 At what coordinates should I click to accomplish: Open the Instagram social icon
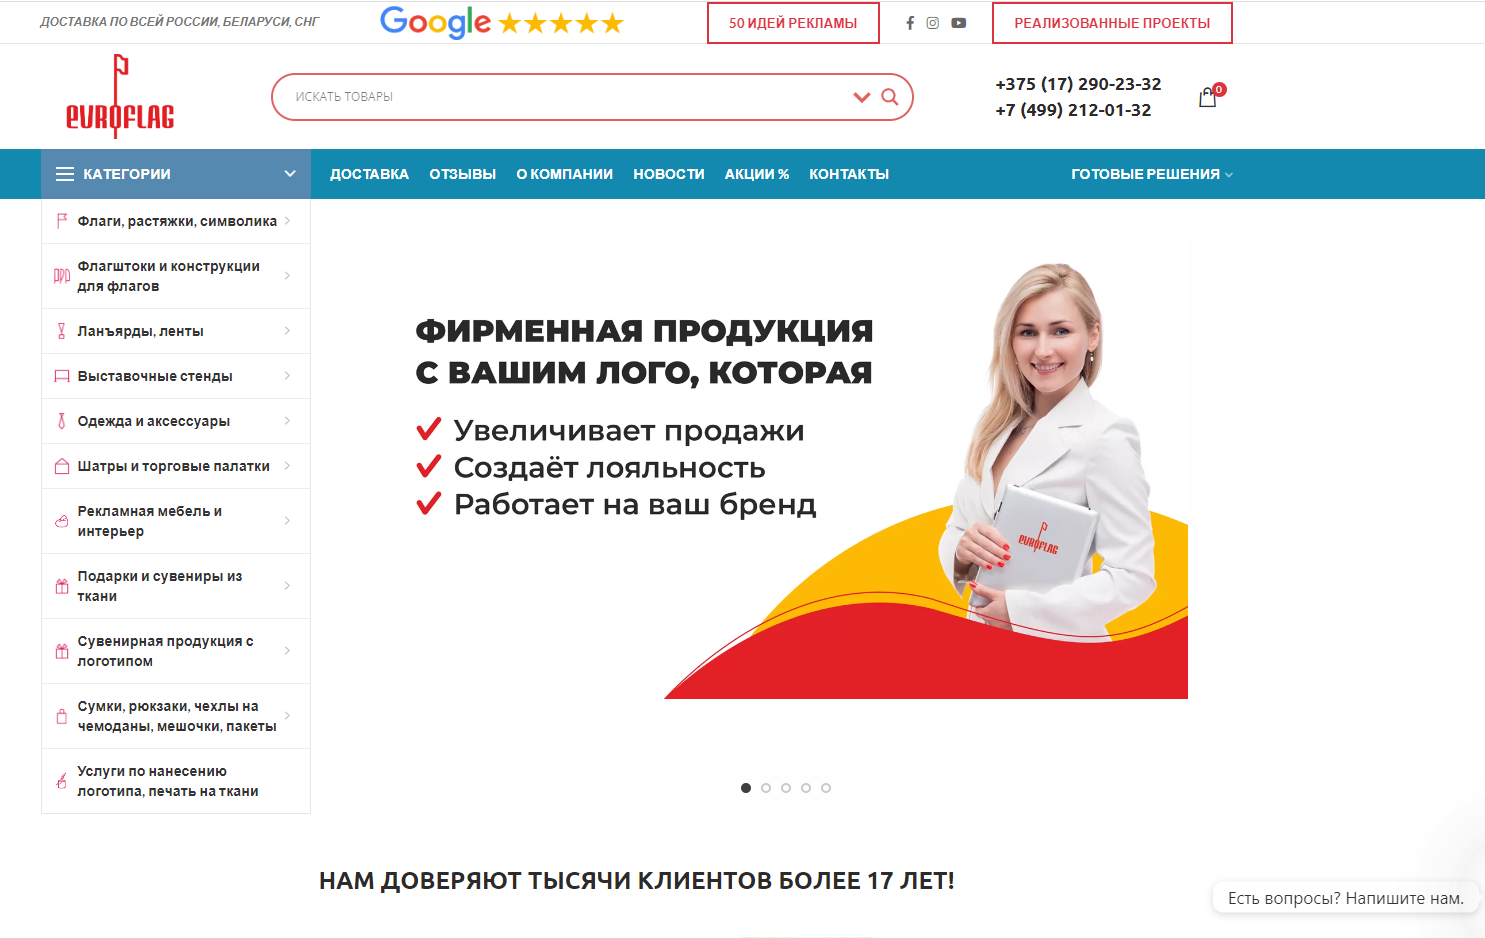pyautogui.click(x=933, y=23)
